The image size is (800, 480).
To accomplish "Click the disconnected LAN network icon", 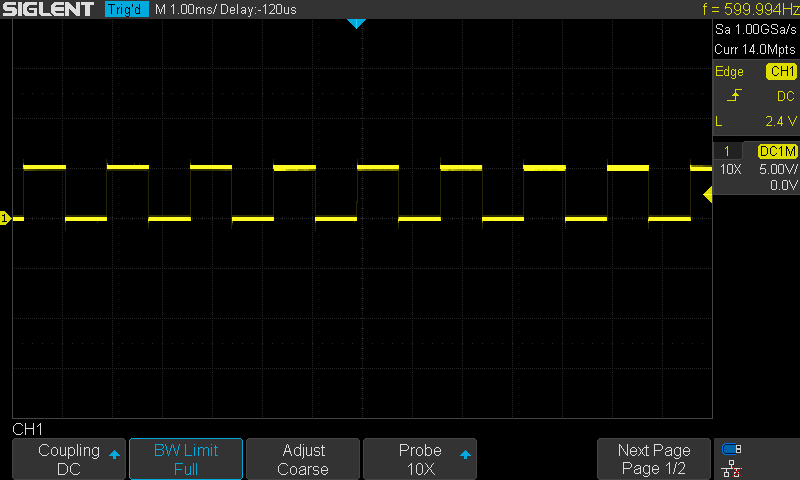I will [x=732, y=468].
